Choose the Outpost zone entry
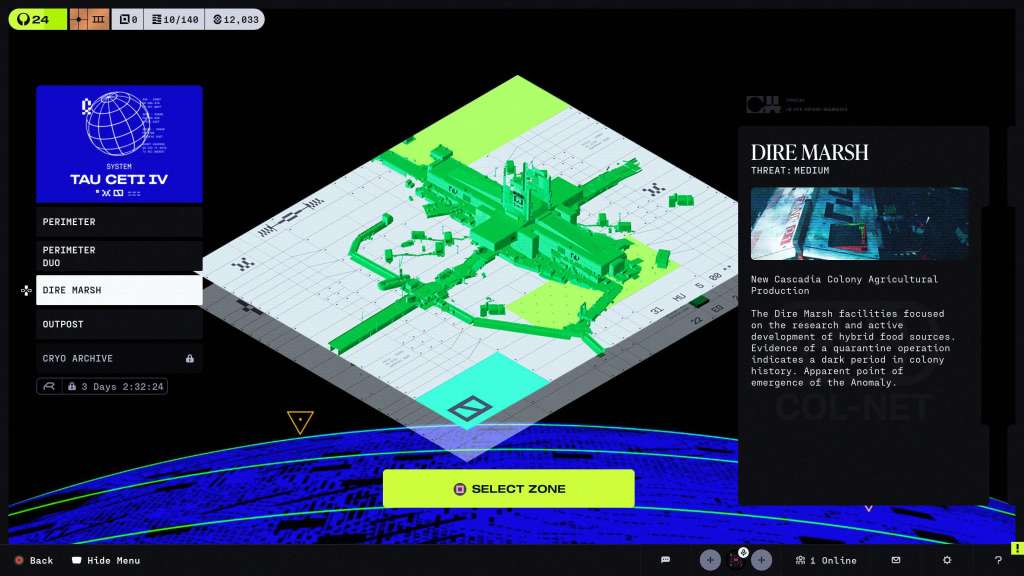The image size is (1024, 576). click(119, 324)
